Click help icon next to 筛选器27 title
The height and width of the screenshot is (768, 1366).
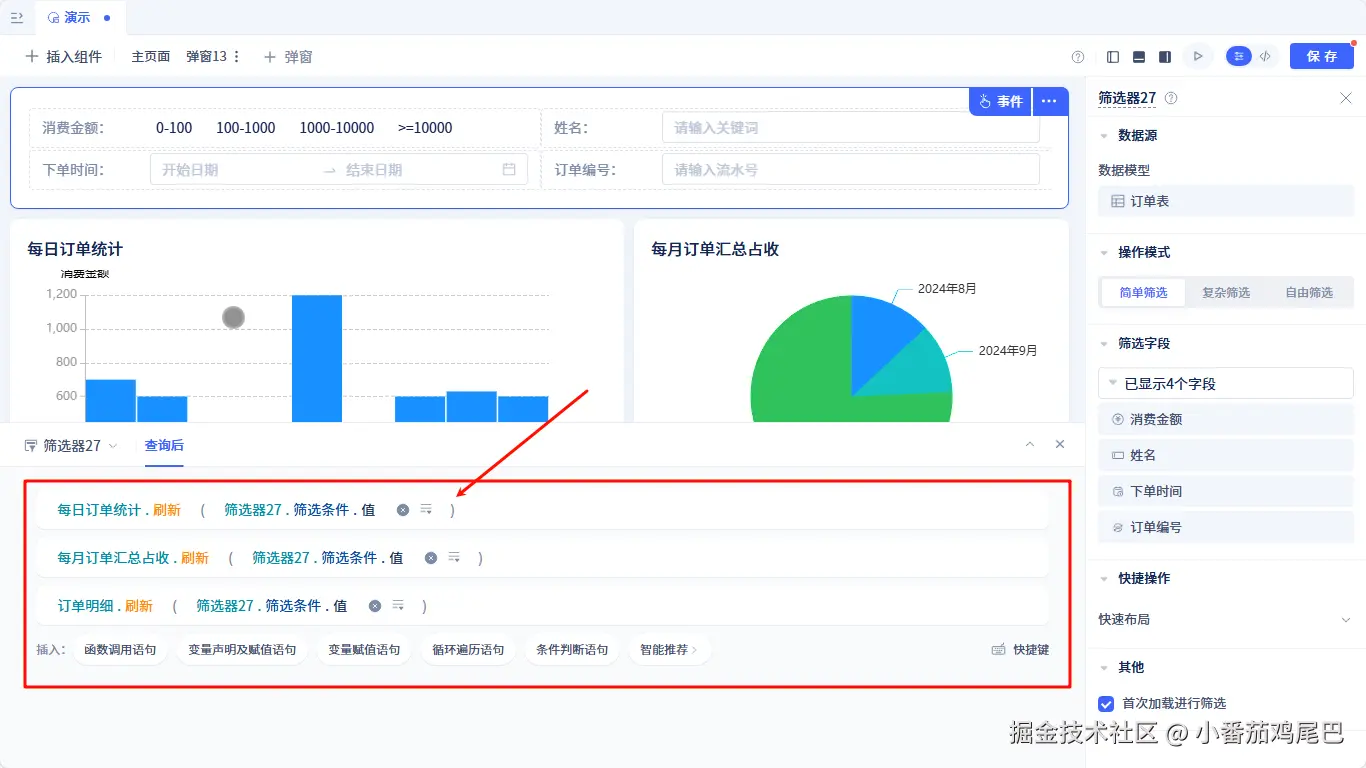click(x=1171, y=98)
